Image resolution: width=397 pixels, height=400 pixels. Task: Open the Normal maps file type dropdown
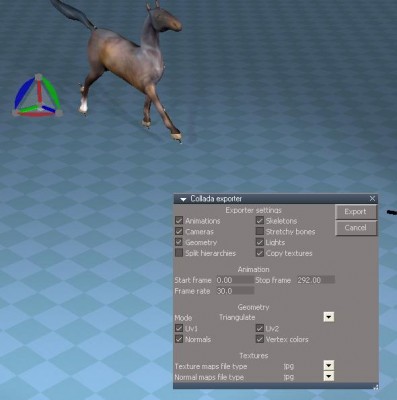[x=329, y=377]
